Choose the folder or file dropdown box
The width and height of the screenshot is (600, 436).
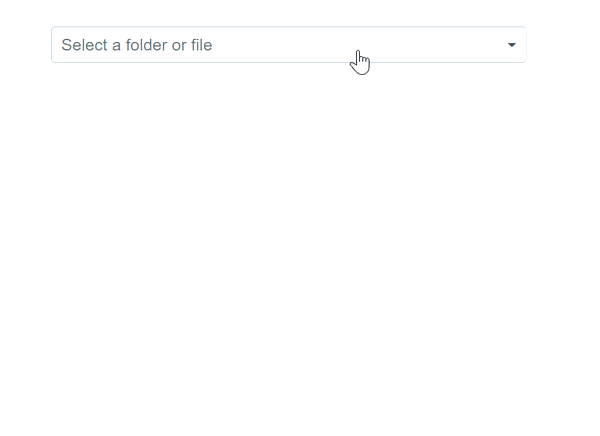click(289, 44)
